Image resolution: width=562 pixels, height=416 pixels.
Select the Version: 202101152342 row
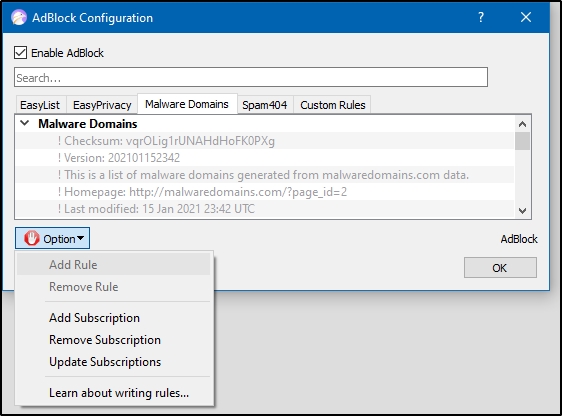tap(265, 158)
